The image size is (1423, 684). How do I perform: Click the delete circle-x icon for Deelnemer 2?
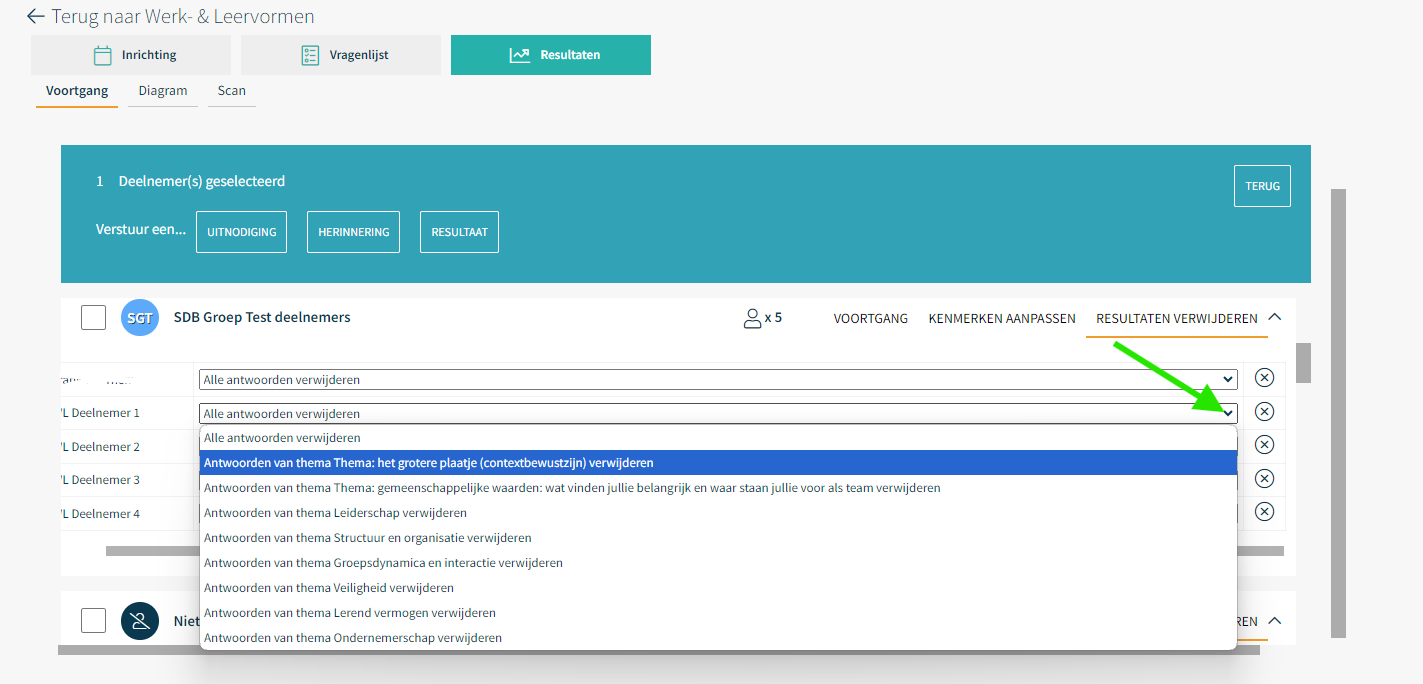click(x=1264, y=445)
